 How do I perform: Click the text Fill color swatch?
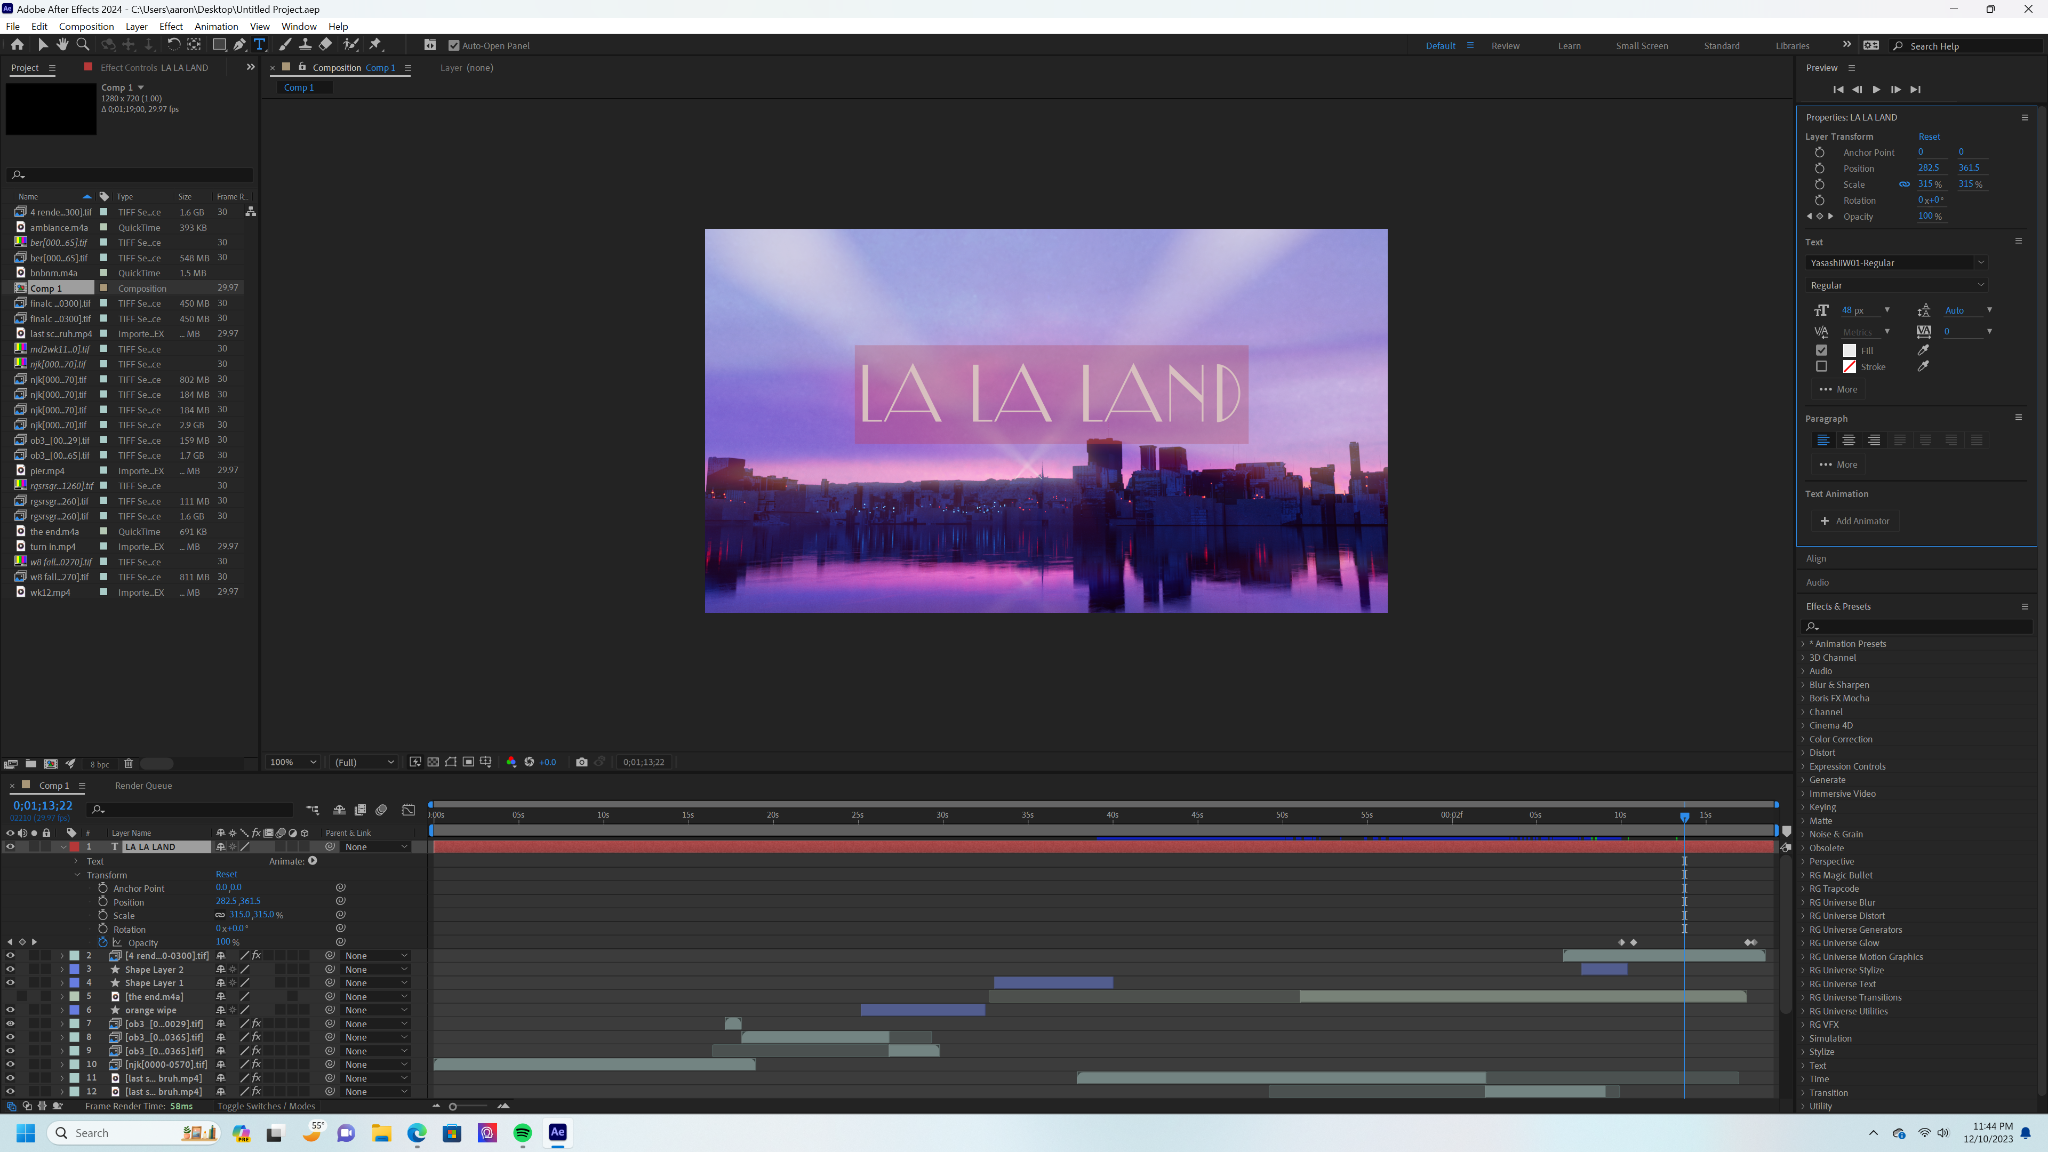1849,350
